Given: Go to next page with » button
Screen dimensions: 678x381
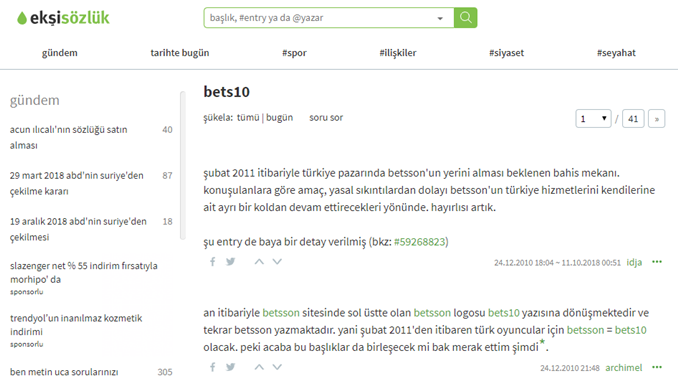Looking at the screenshot, I should point(656,118).
